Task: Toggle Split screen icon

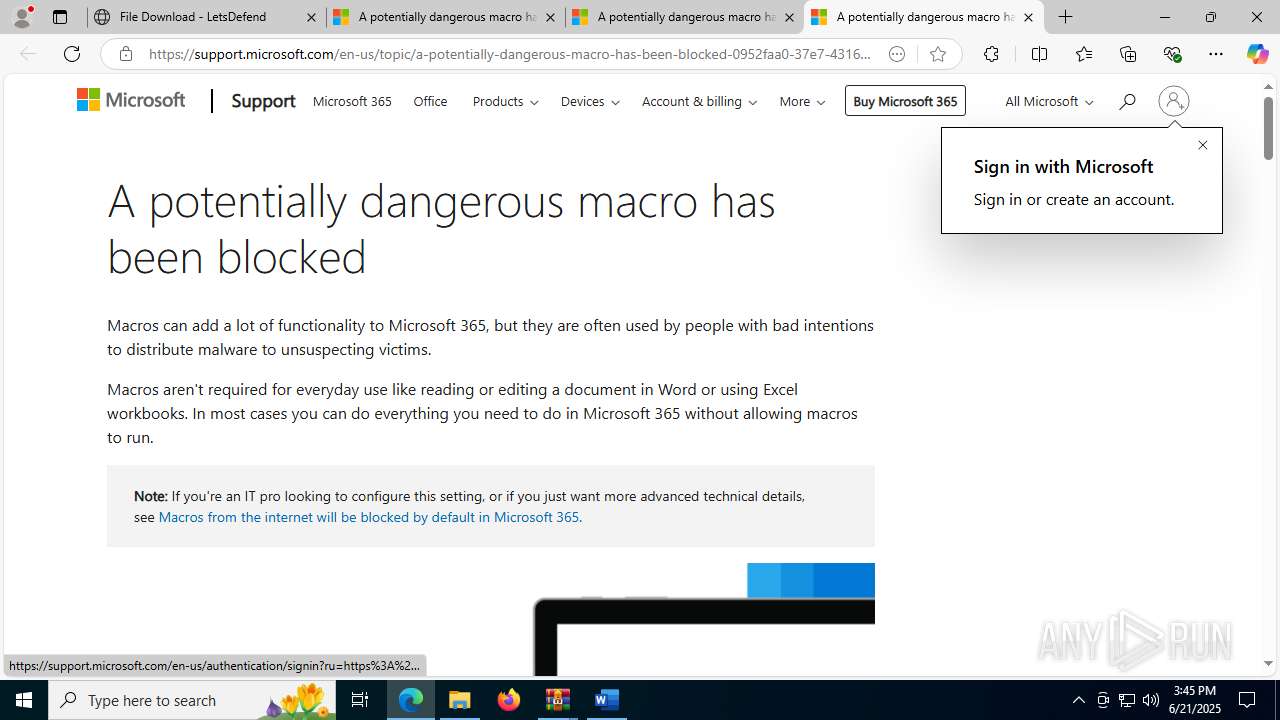Action: (x=1039, y=54)
